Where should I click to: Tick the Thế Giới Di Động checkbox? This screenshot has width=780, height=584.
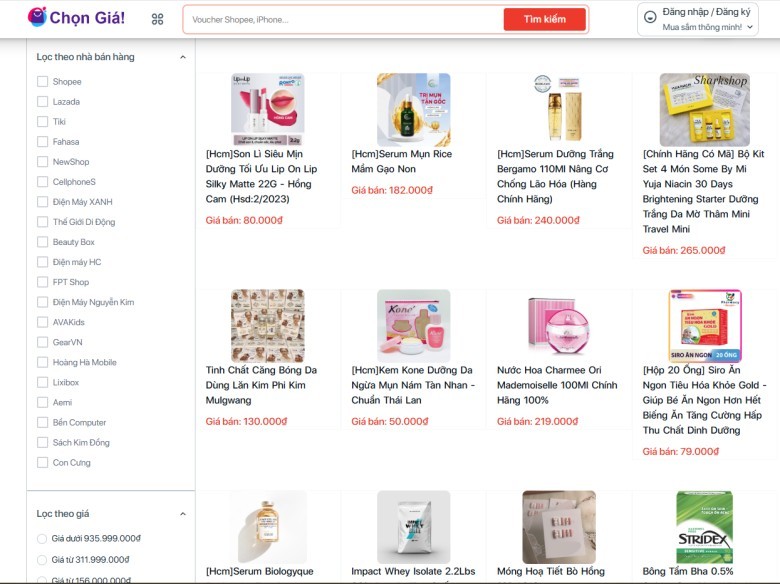(x=42, y=222)
